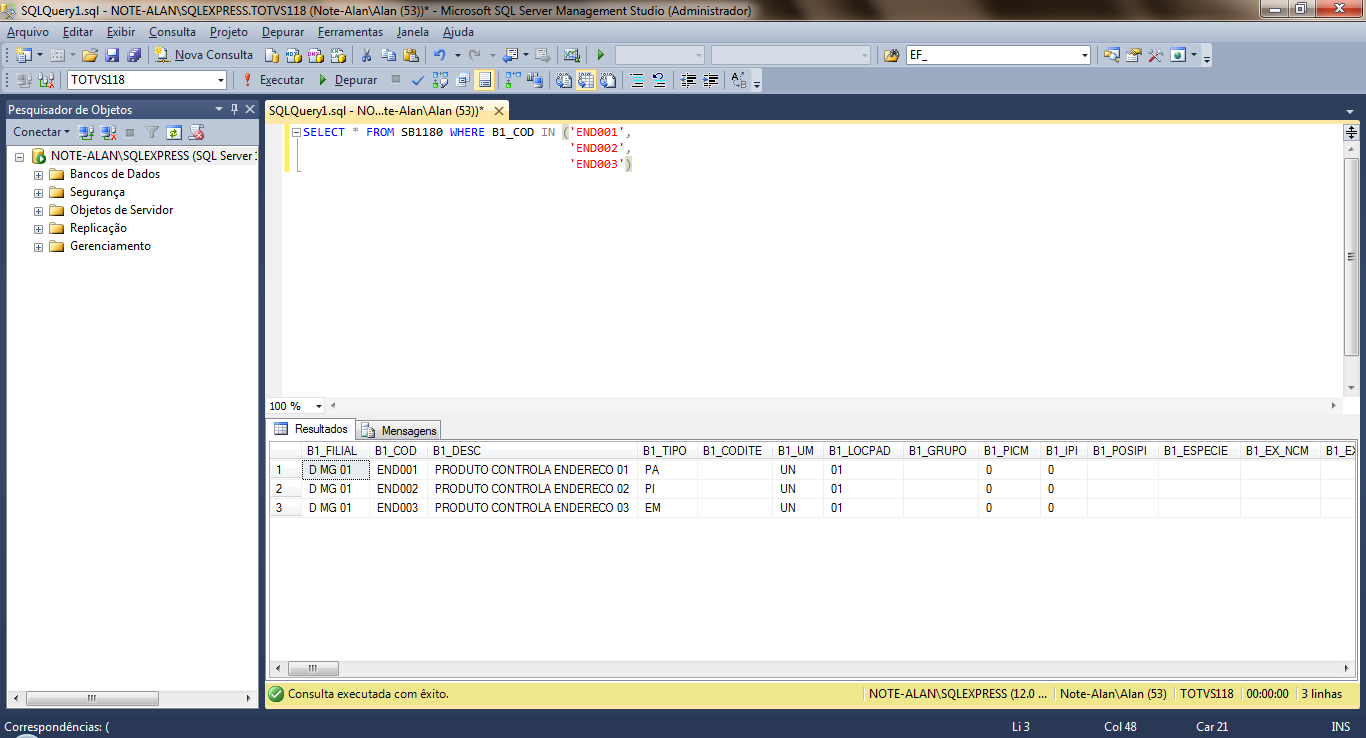
Task: Click the Ajuda menu
Action: (458, 32)
